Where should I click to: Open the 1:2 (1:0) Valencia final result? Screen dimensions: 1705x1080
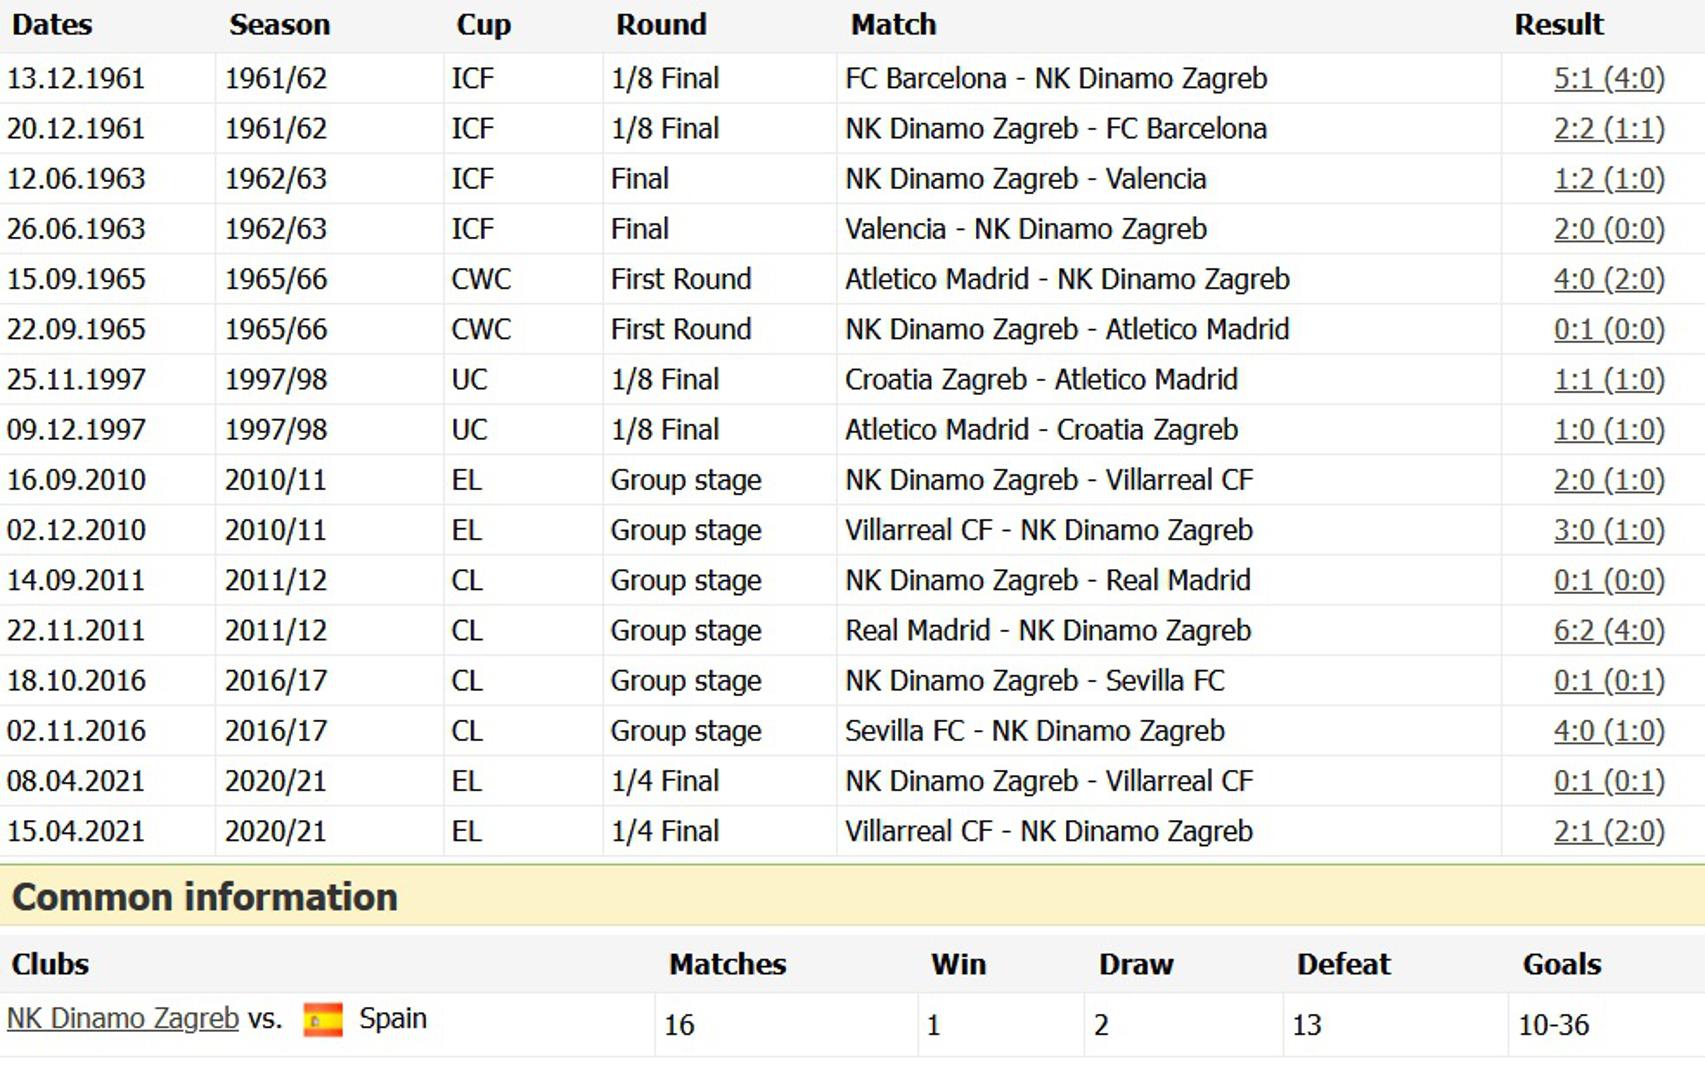coord(1608,179)
